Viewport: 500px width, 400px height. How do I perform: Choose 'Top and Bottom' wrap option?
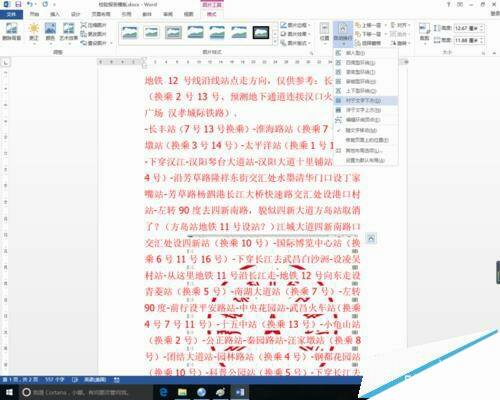[366, 91]
